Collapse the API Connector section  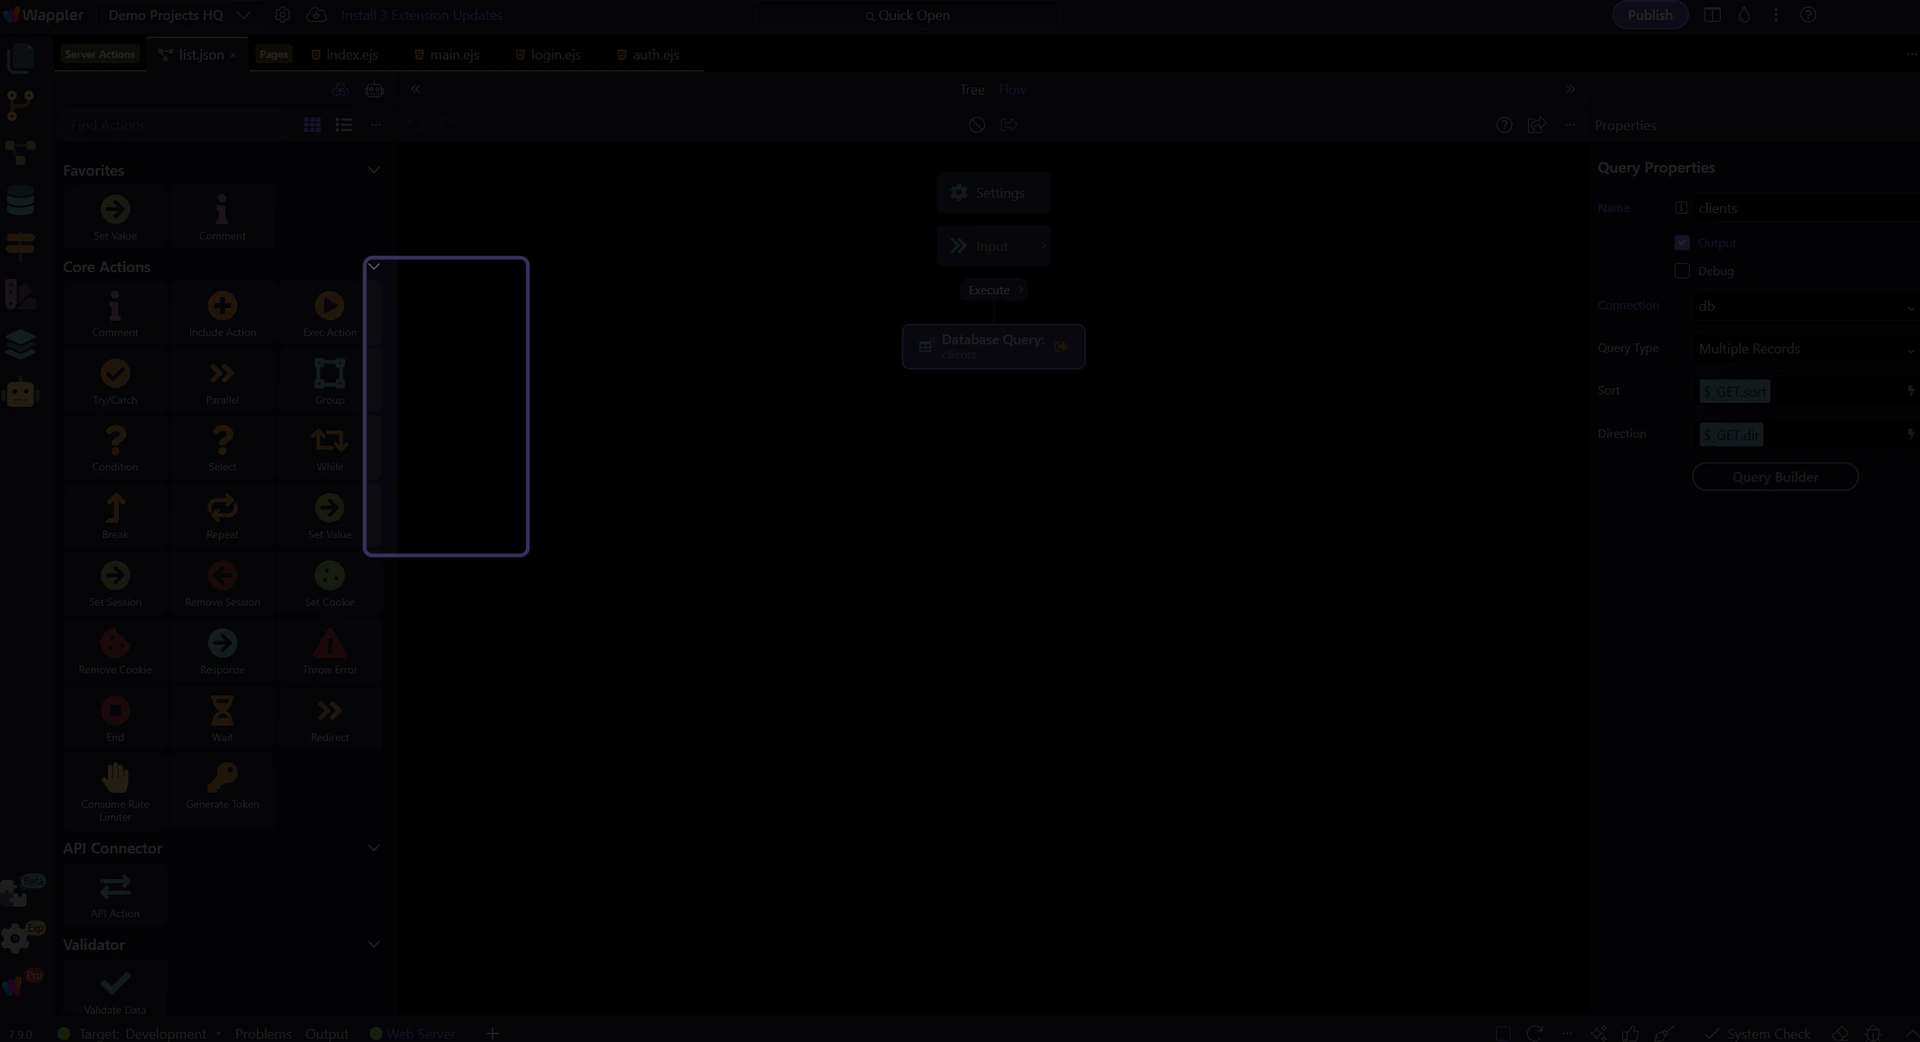pos(374,848)
